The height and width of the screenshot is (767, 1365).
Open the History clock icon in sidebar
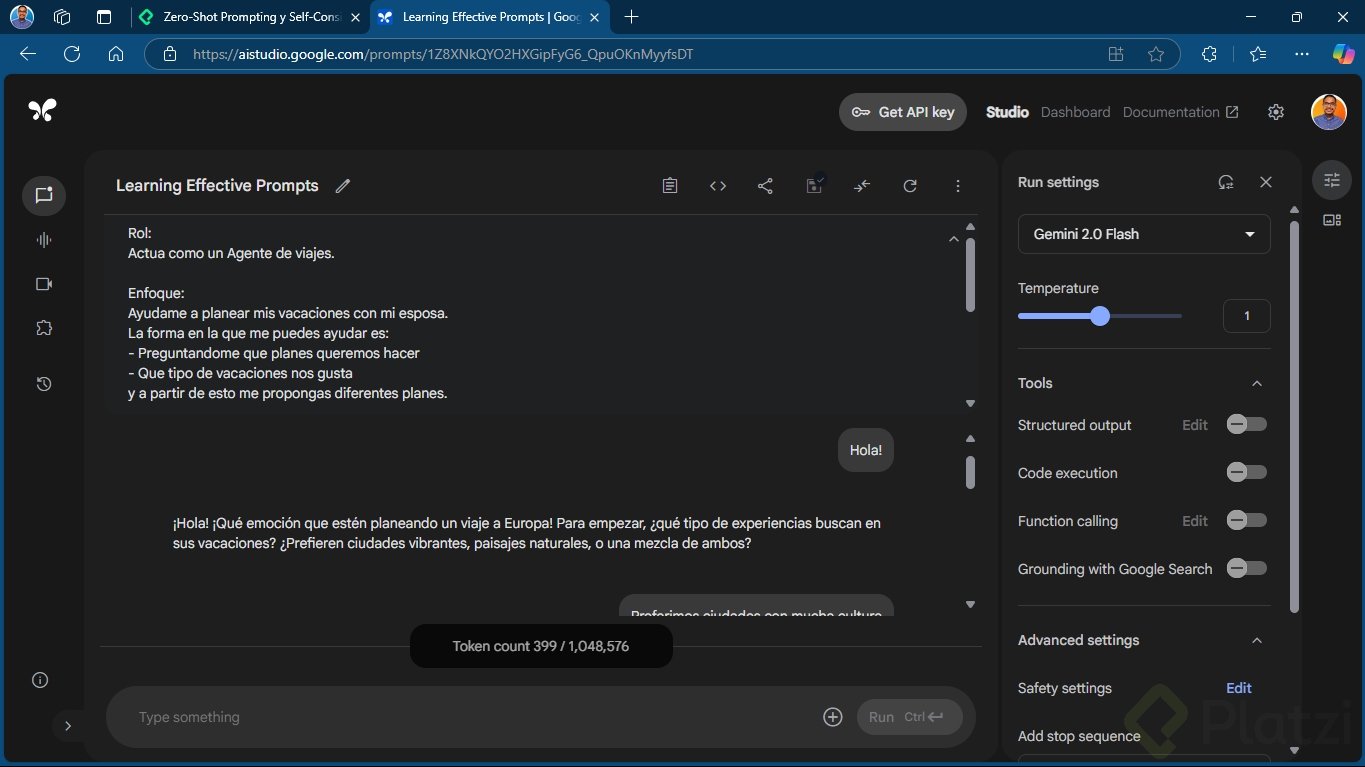(x=44, y=384)
